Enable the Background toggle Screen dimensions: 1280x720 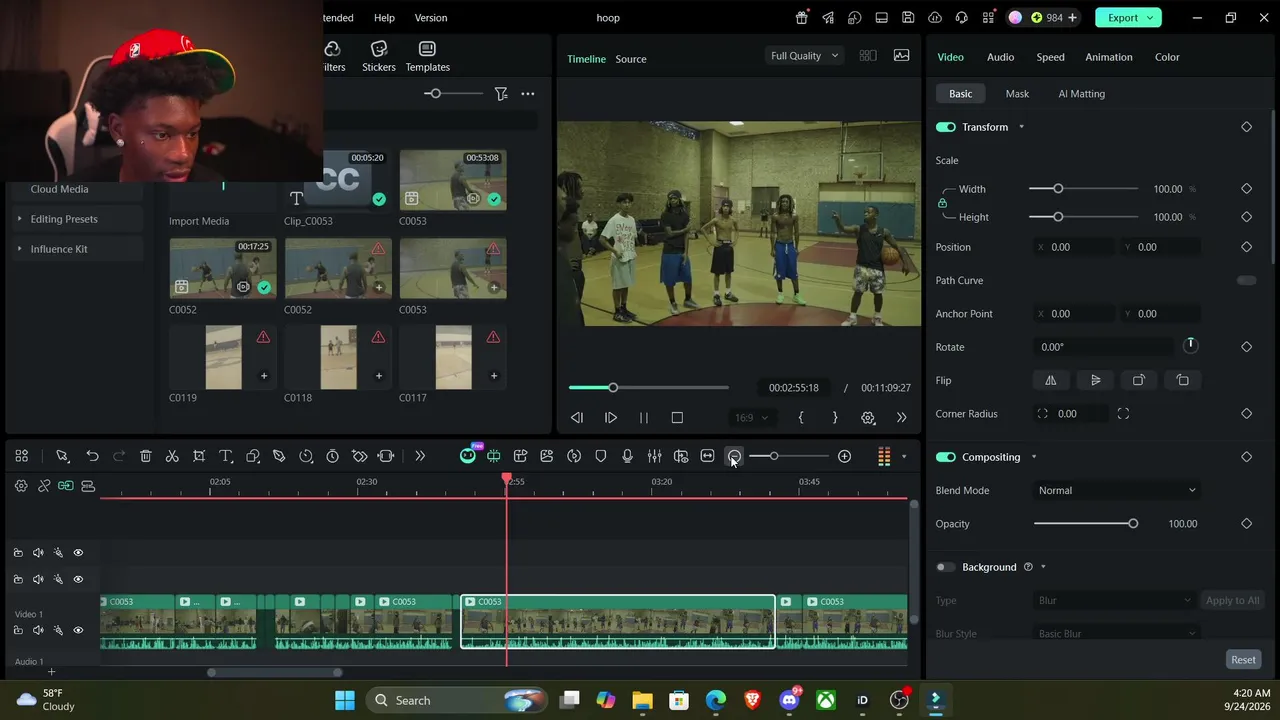[x=945, y=567]
